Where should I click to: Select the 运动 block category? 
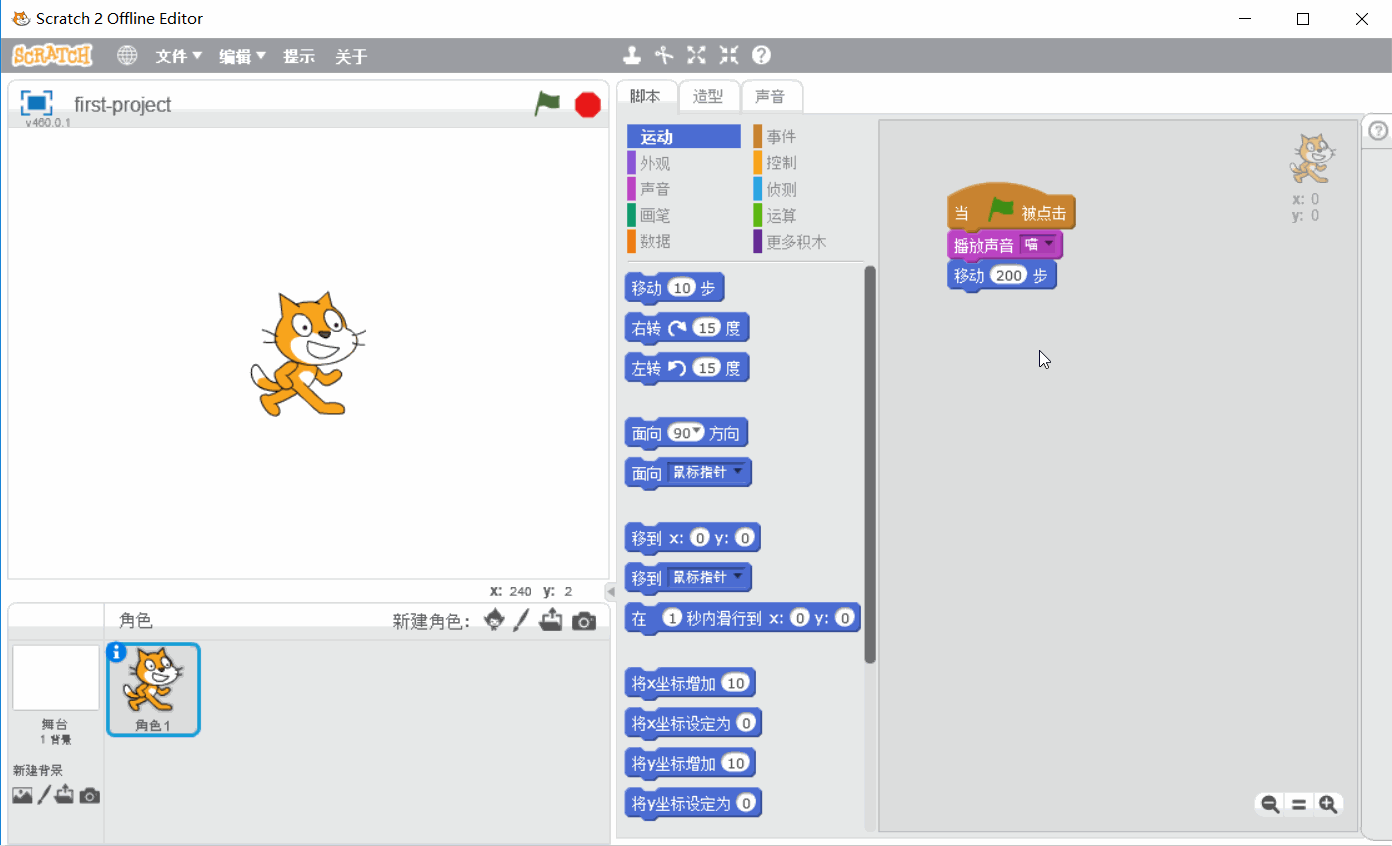684,137
